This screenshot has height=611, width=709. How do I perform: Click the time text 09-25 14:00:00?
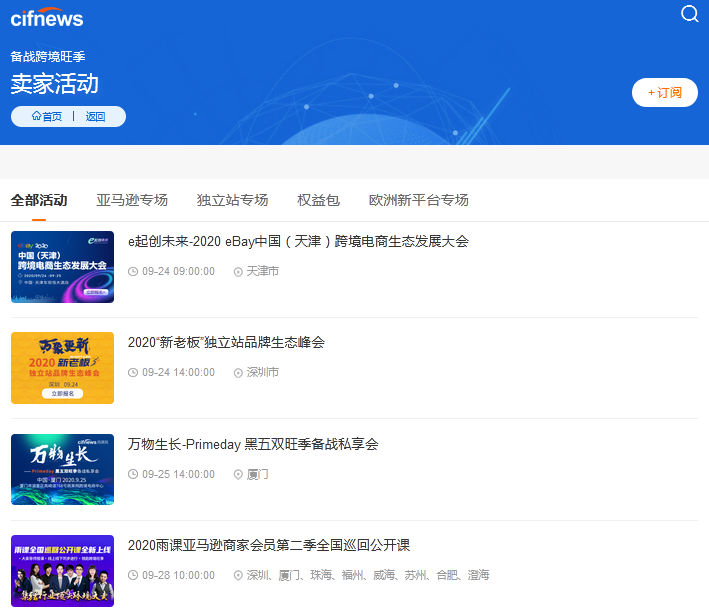[x=179, y=474]
